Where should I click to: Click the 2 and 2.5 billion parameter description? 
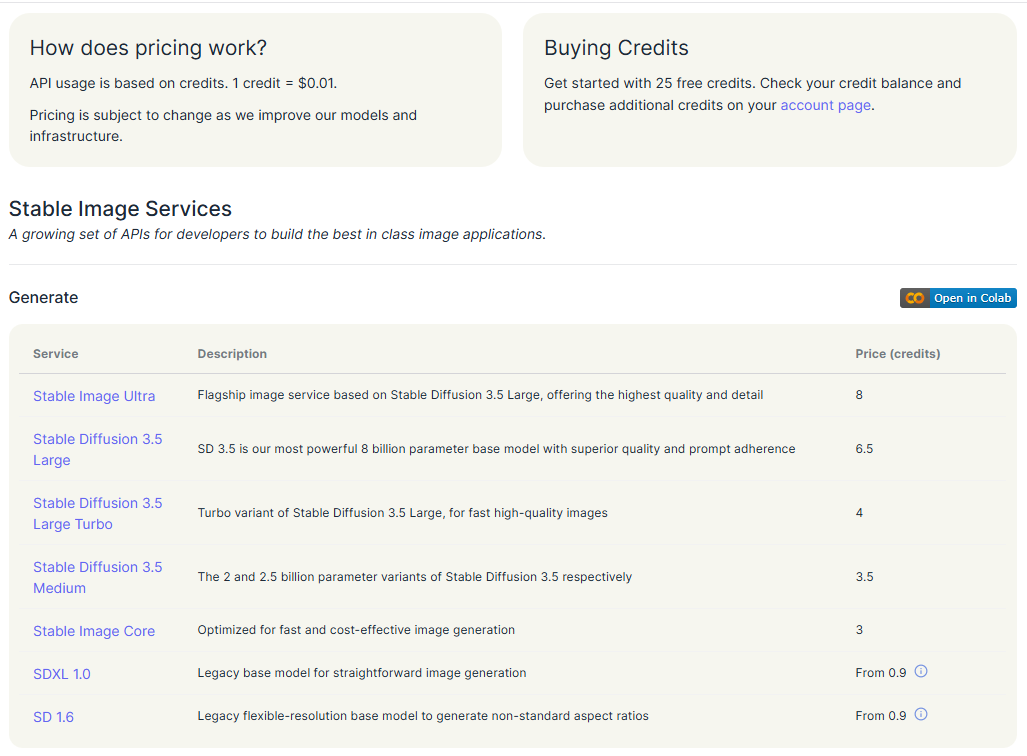(x=415, y=577)
